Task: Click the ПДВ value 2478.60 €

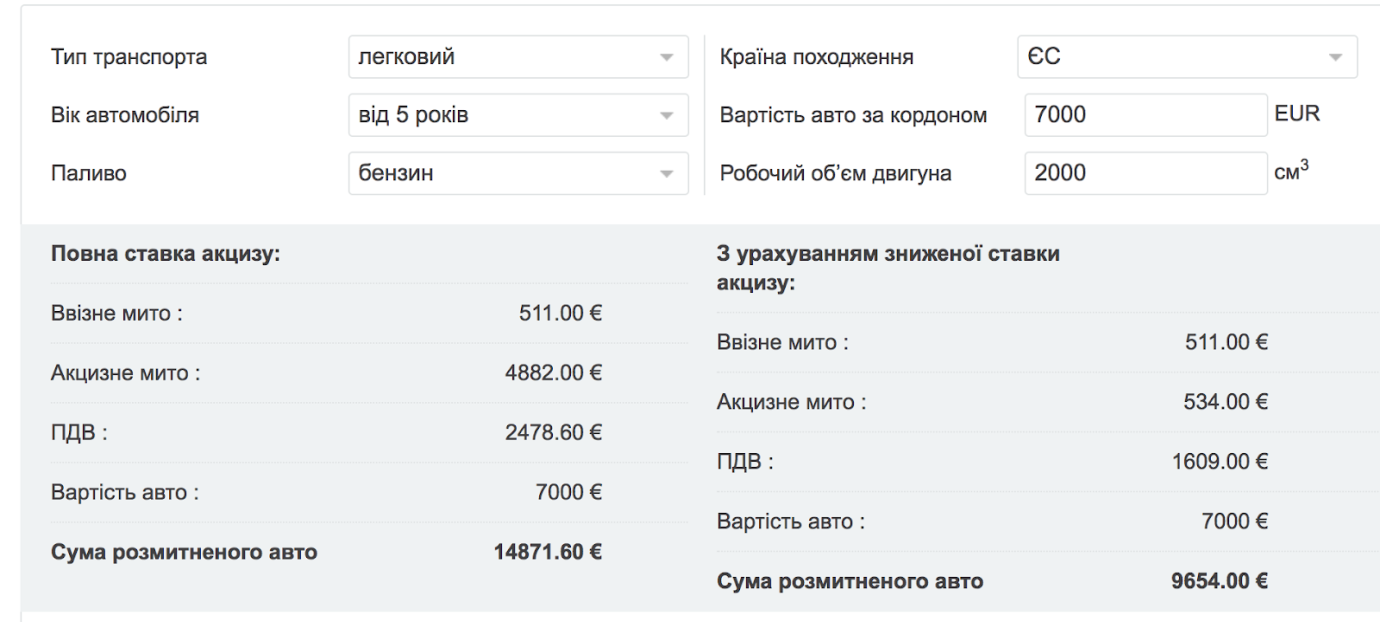Action: pos(556,433)
